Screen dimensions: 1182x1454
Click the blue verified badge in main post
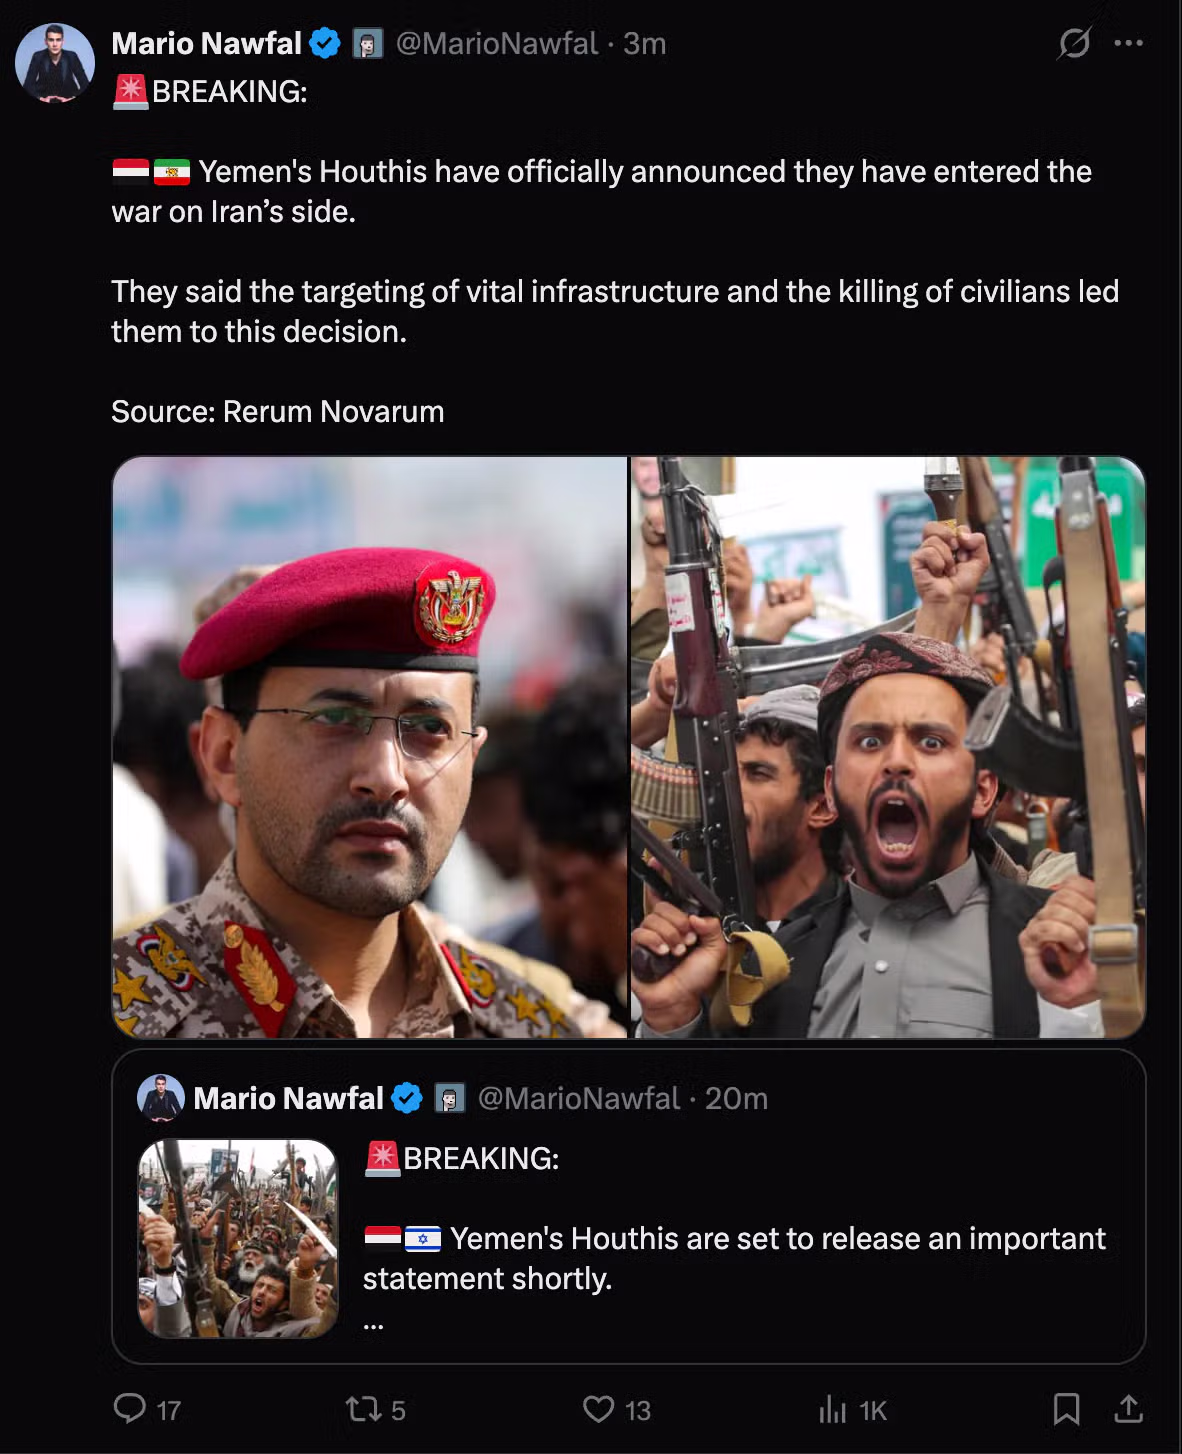(325, 43)
